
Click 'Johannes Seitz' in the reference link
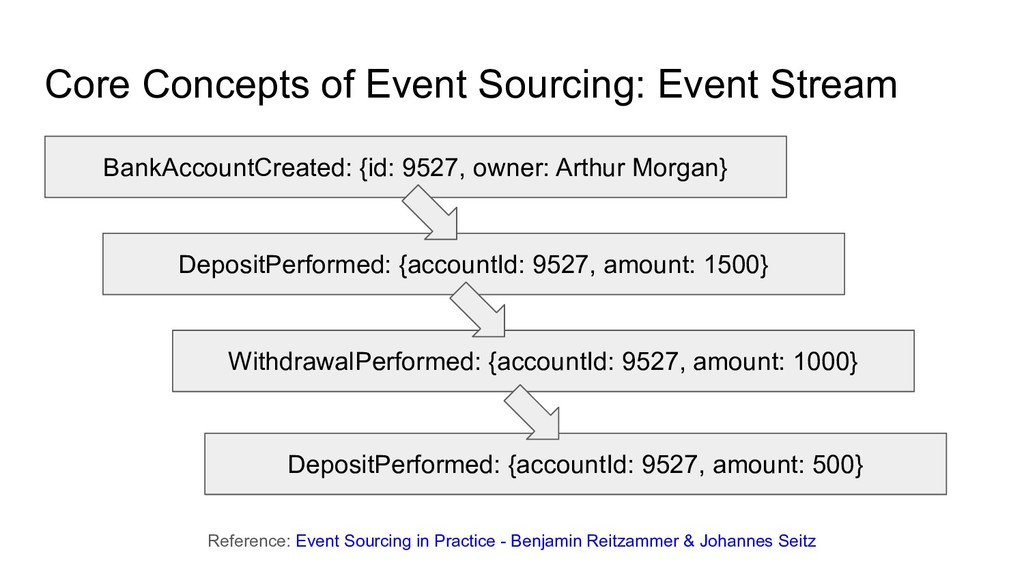(758, 541)
